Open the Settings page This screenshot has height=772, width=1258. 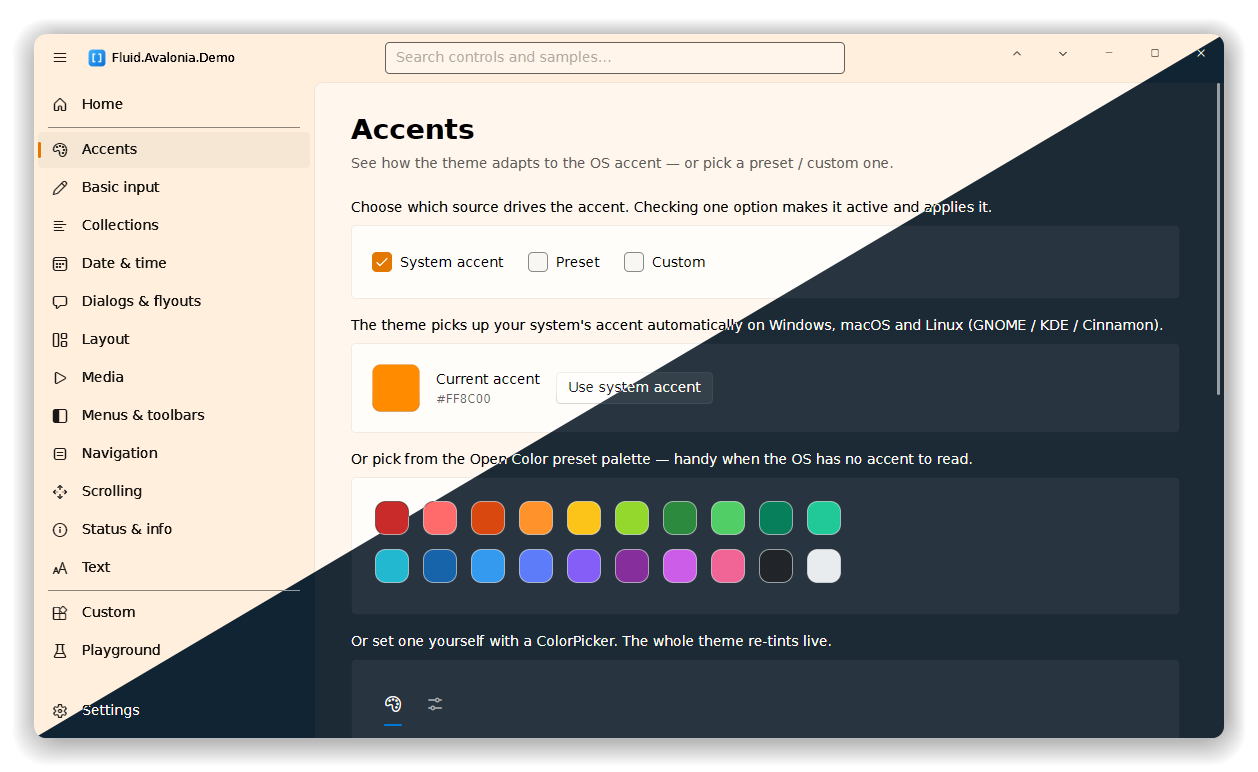click(x=174, y=710)
